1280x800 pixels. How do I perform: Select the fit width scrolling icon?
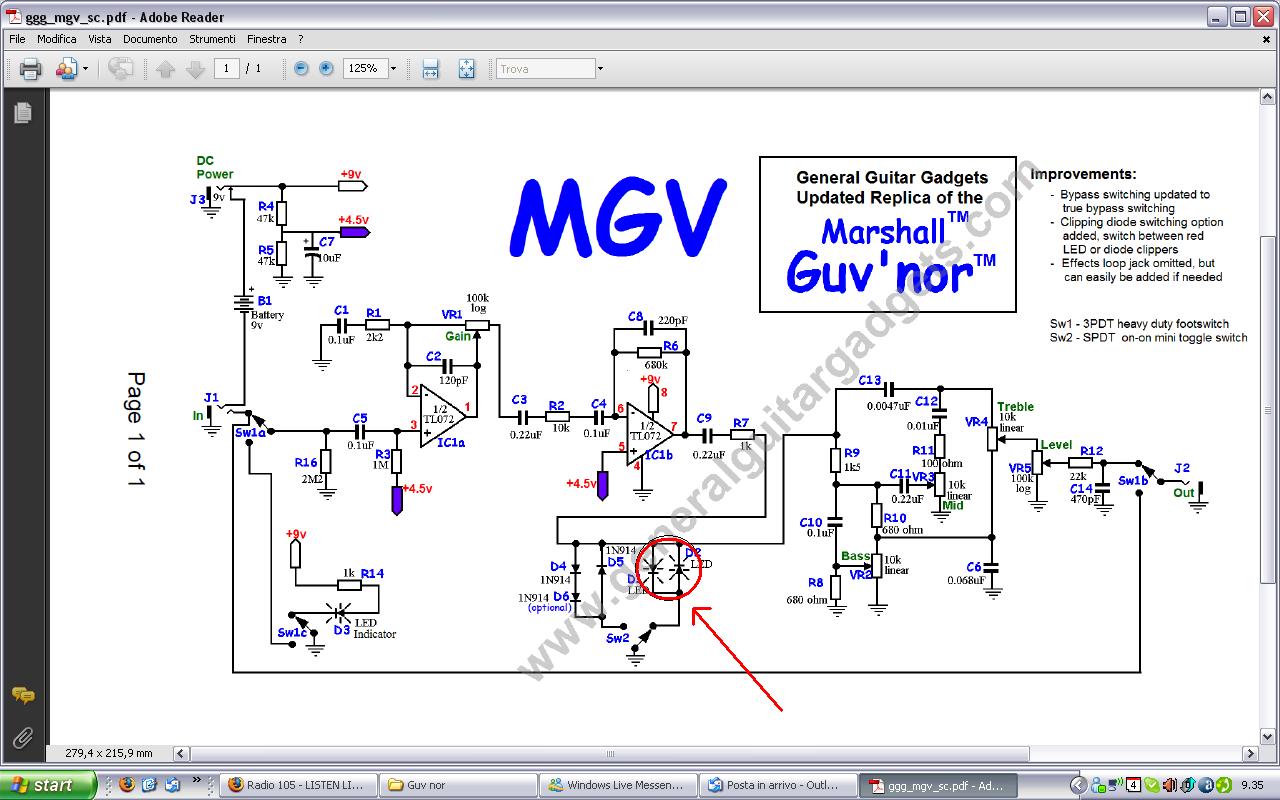point(430,69)
